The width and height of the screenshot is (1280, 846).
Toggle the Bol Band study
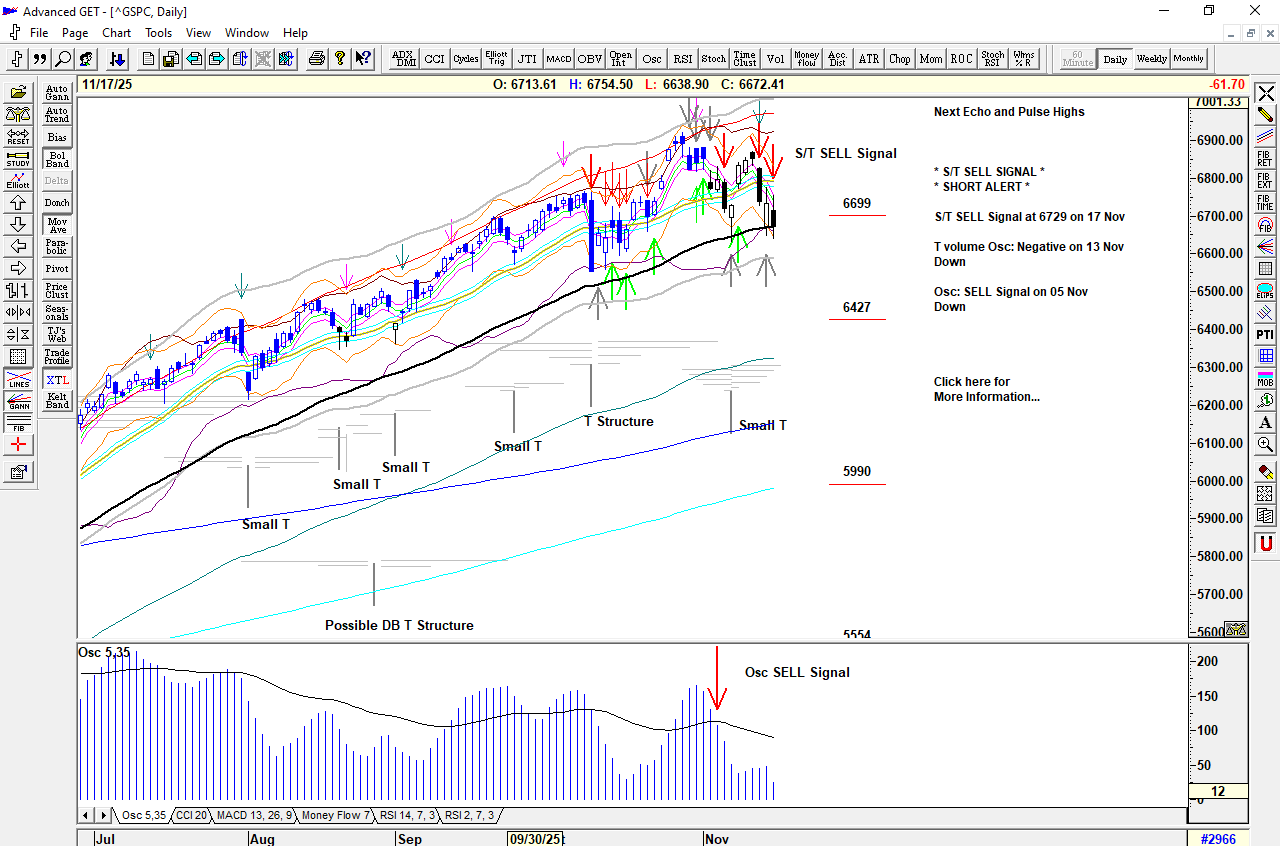coord(57,159)
